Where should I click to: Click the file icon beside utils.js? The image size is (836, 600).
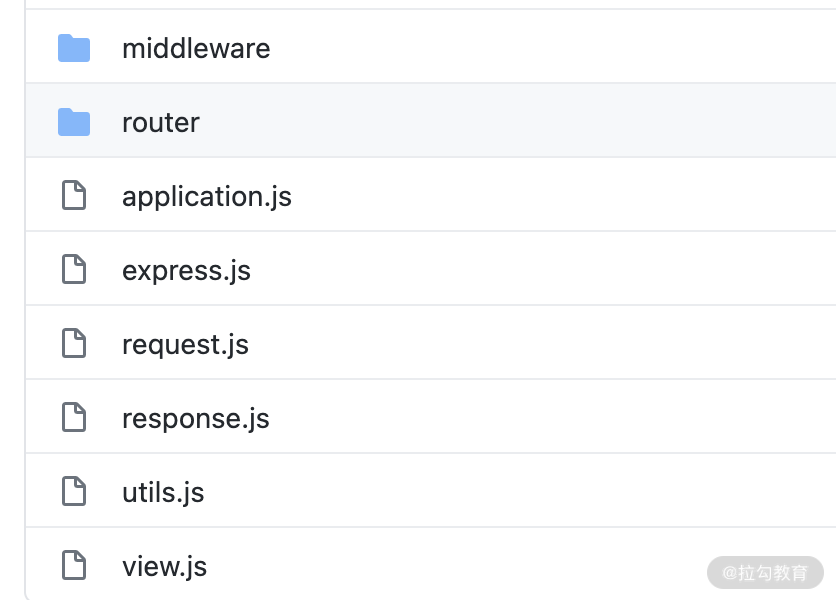74,491
